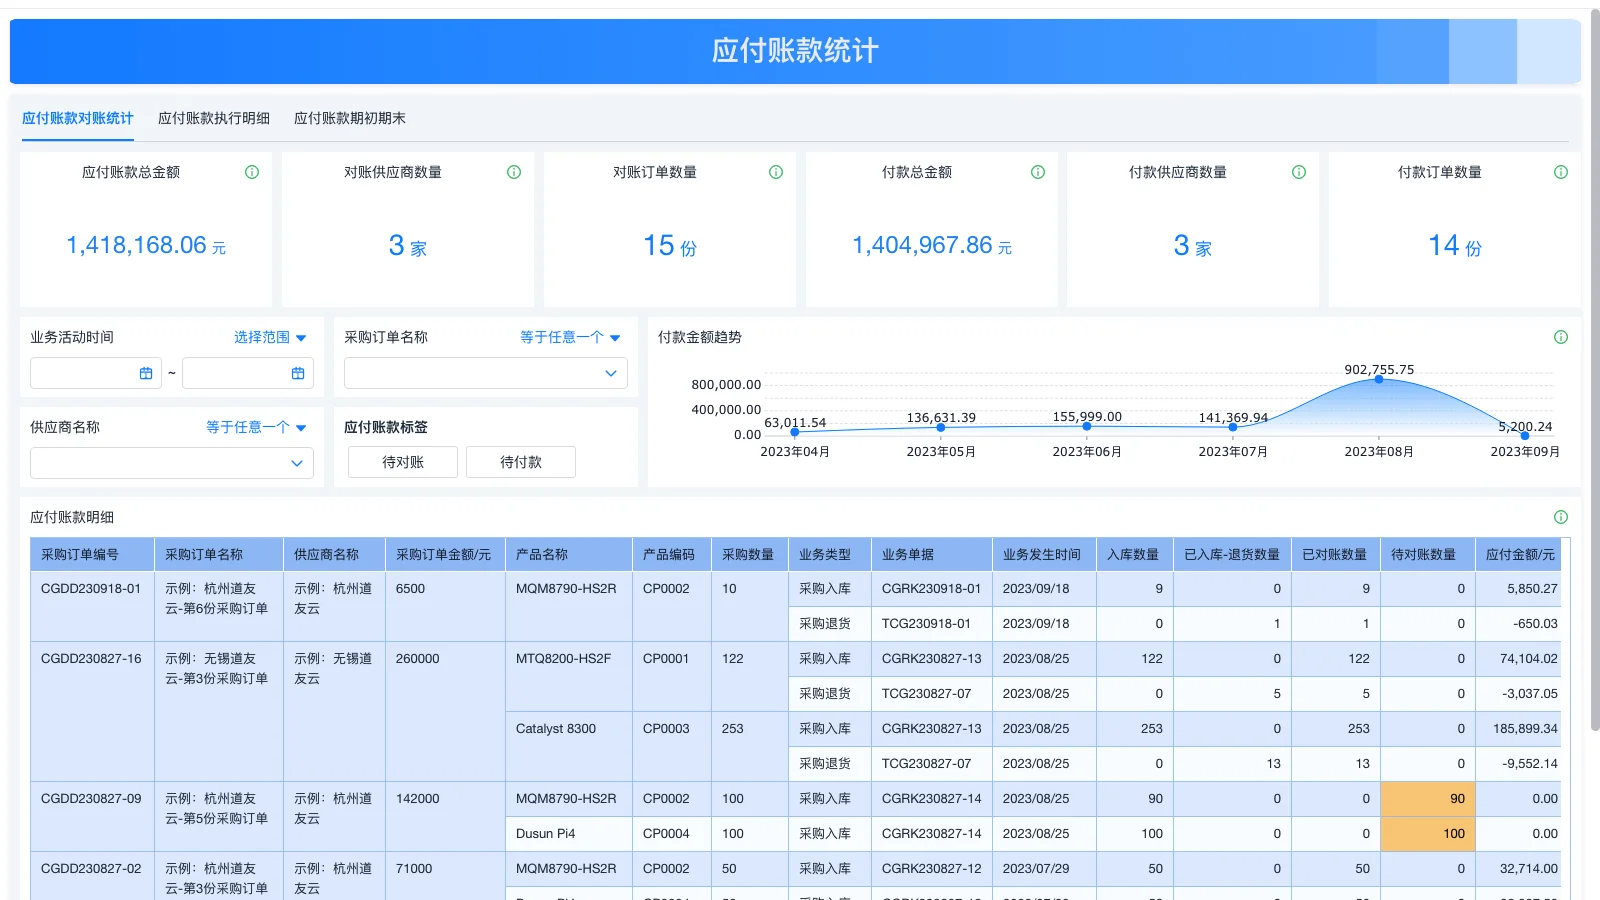Expand 采购订单名称 select box

click(486, 373)
